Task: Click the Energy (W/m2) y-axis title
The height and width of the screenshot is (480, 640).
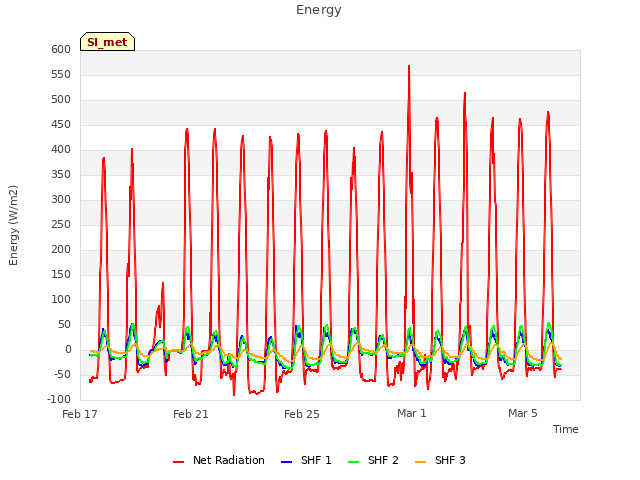Action: click(x=13, y=225)
